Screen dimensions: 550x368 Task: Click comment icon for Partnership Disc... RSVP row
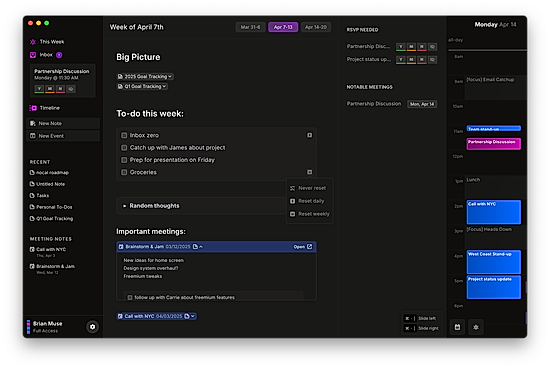pos(432,46)
